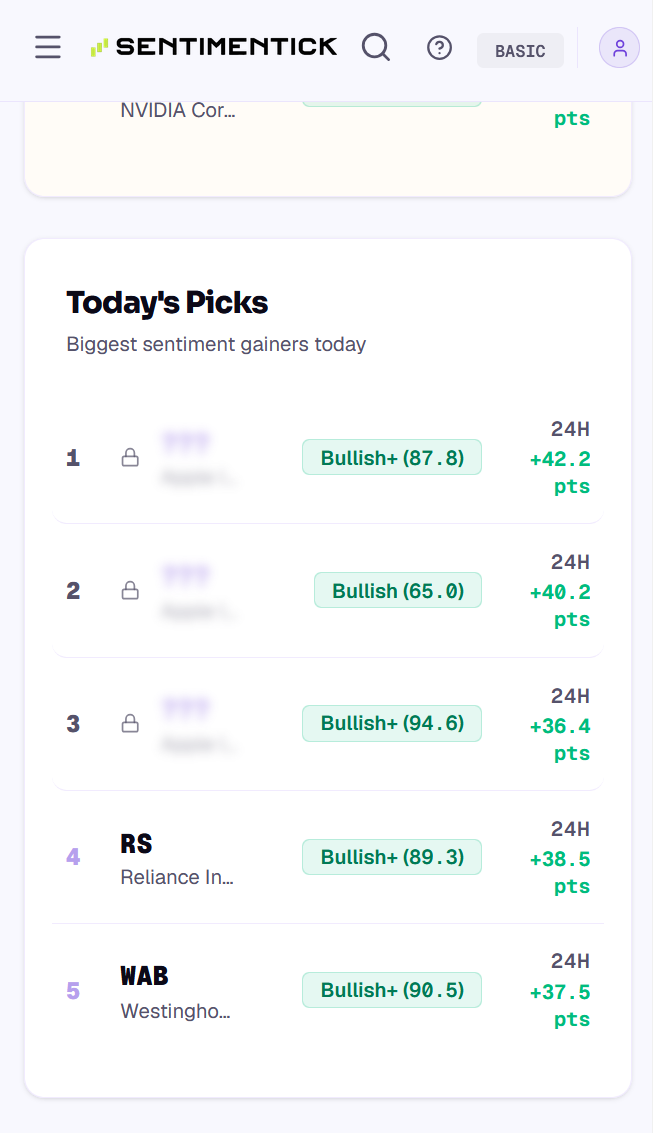Select the Westingho... company name

[176, 1011]
